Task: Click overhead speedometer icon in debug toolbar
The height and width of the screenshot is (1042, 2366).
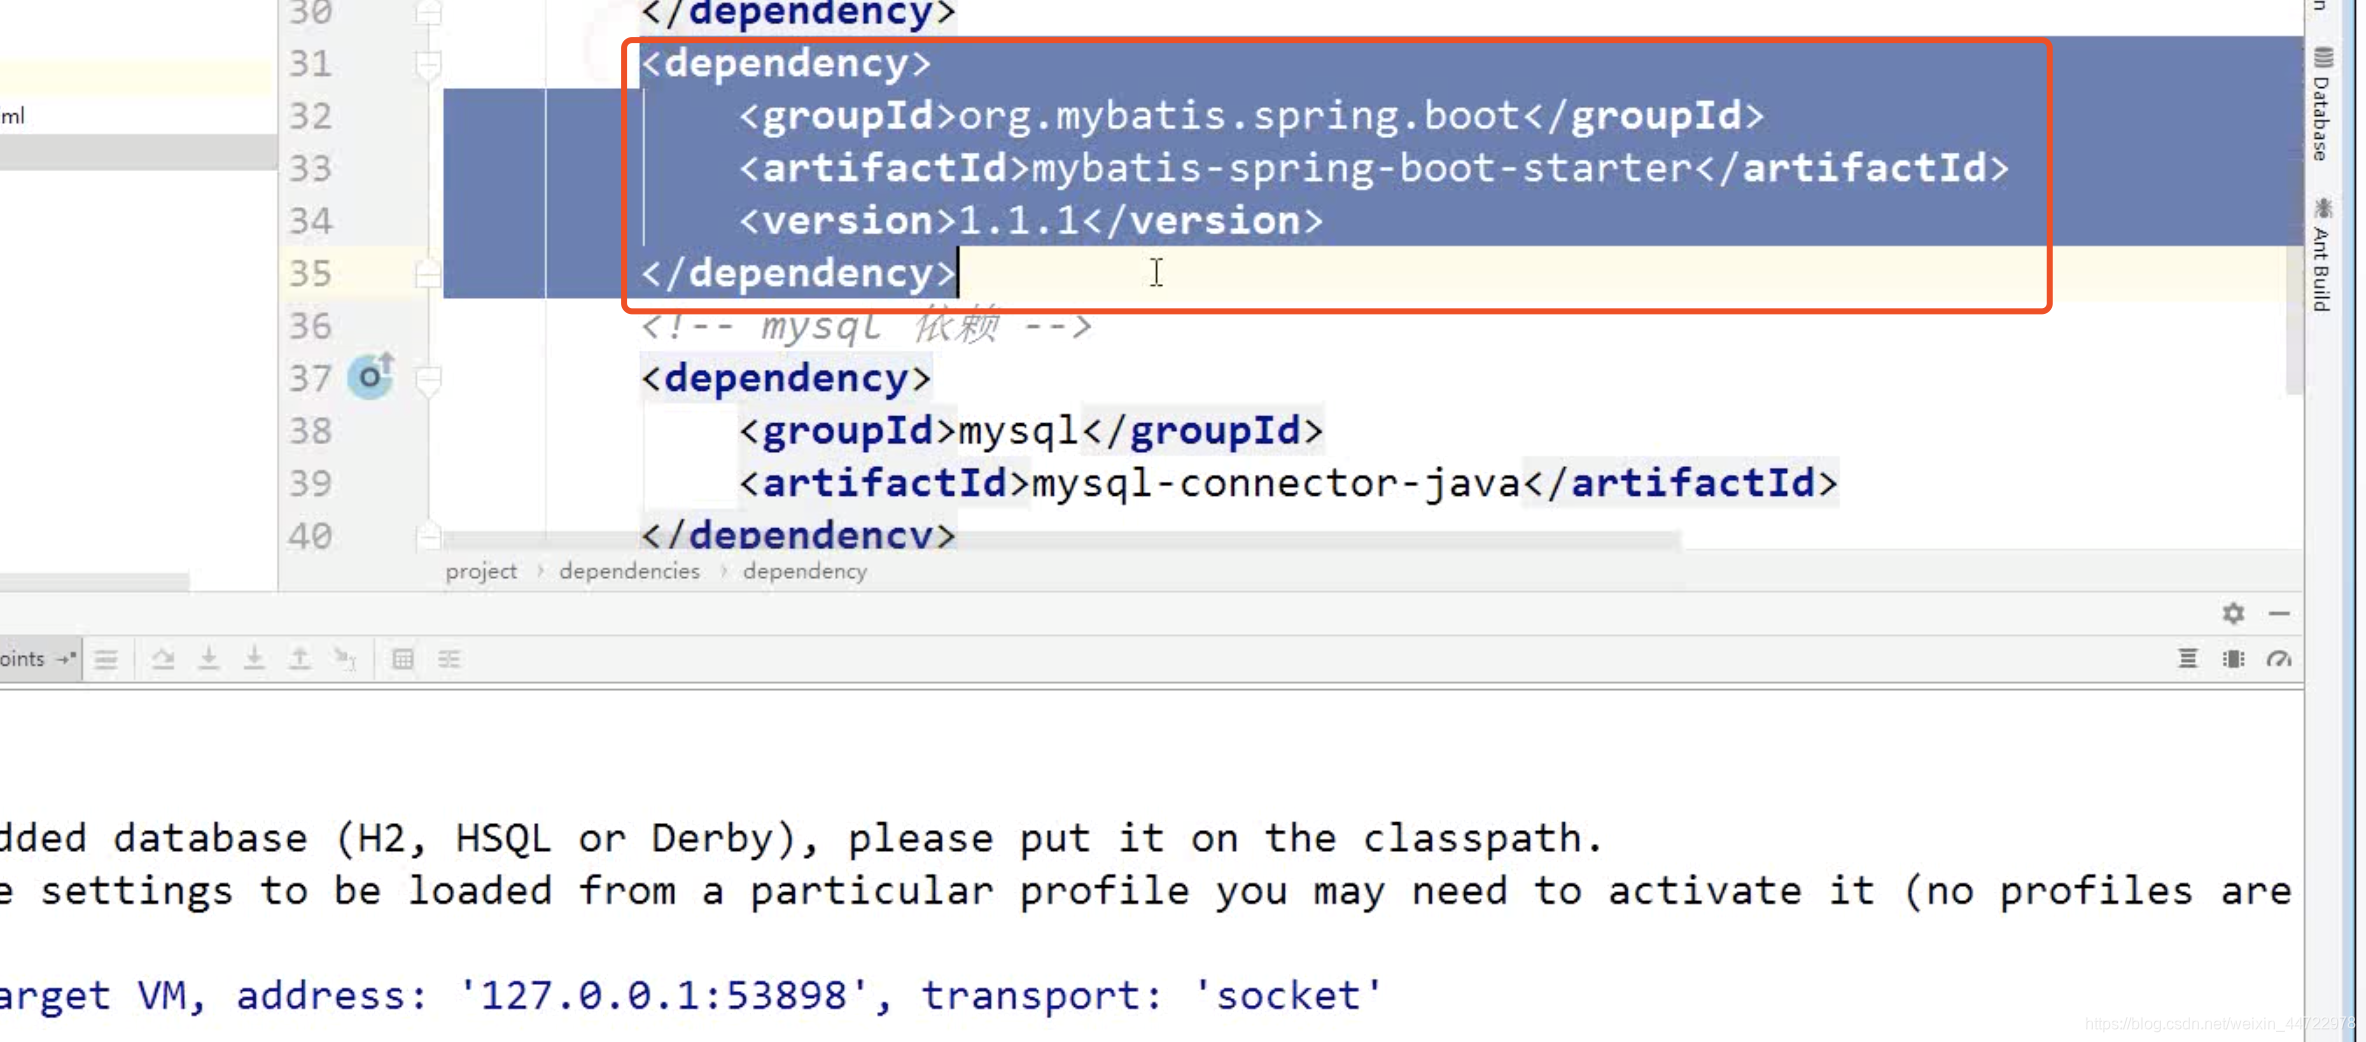Action: (x=2279, y=659)
